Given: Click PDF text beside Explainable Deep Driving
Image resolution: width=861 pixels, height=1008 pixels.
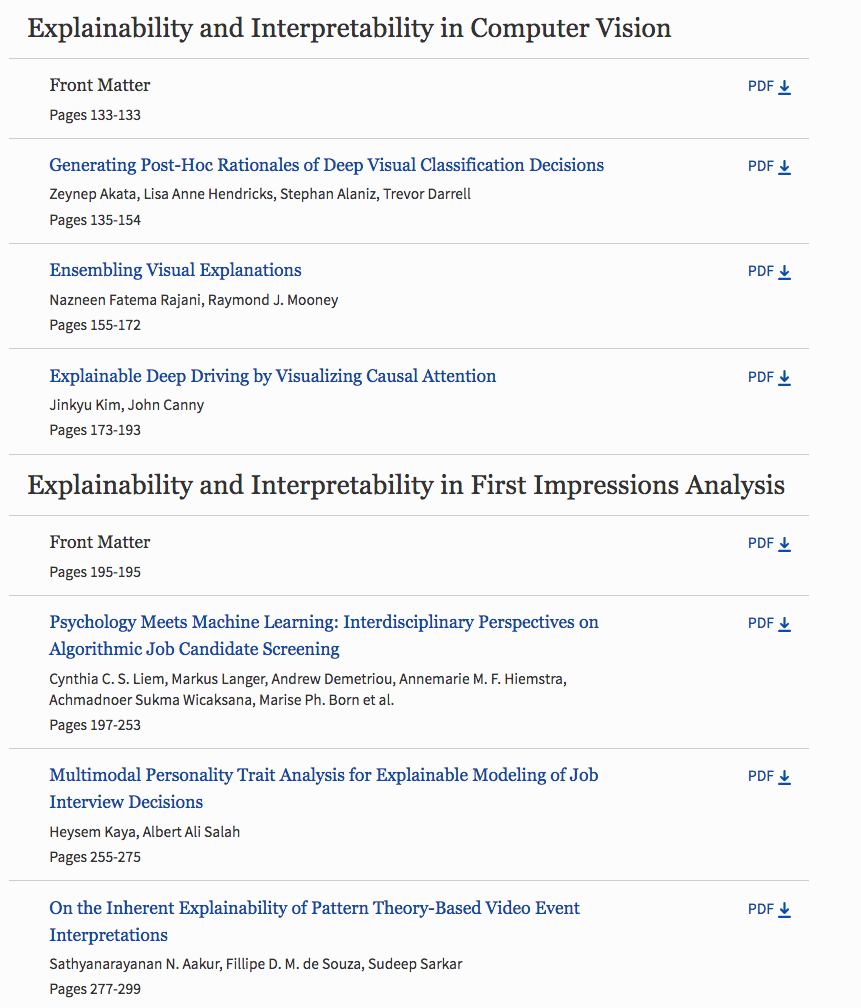Looking at the screenshot, I should [x=761, y=377].
